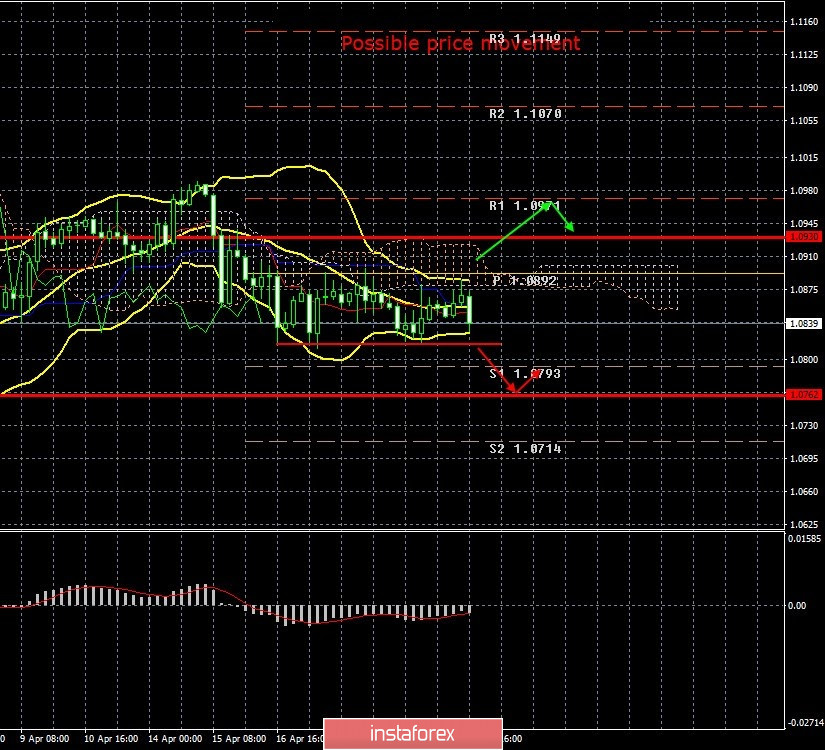
Task: Click the S1 1.0793 support label
Action: pyautogui.click(x=525, y=374)
